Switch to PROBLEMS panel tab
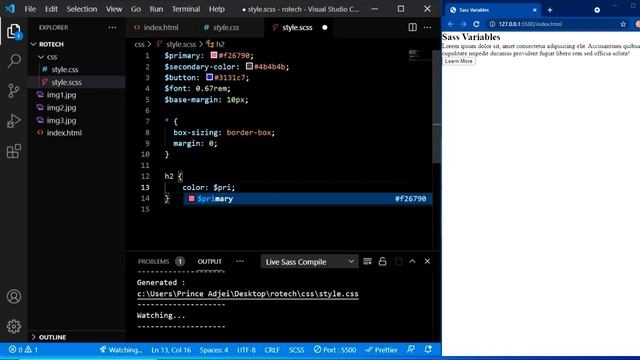Viewport: 640px width, 360px height. point(153,261)
